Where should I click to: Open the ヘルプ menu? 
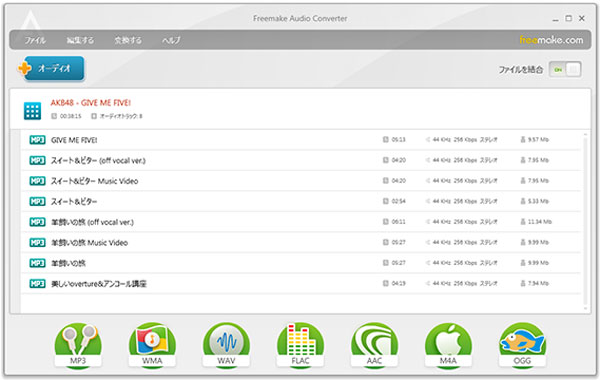171,40
